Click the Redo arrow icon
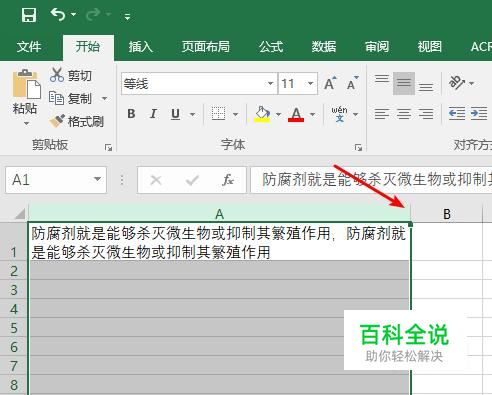Viewport: 492px width, 395px height. 93,14
